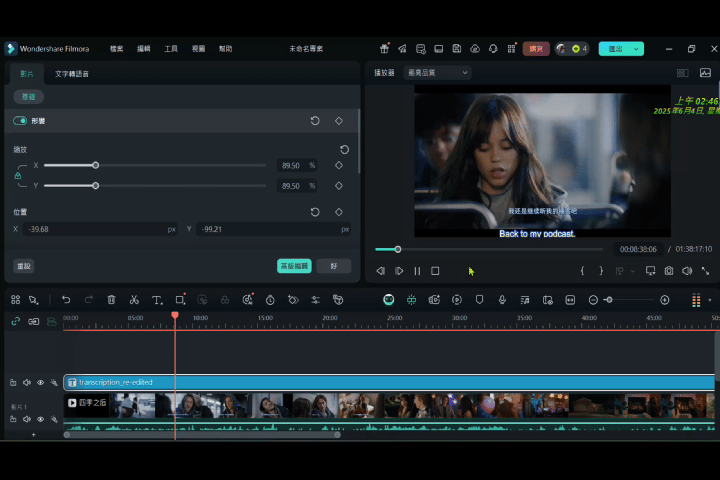Open the 編輯 menu
Image resolution: width=720 pixels, height=480 pixels.
(144, 49)
